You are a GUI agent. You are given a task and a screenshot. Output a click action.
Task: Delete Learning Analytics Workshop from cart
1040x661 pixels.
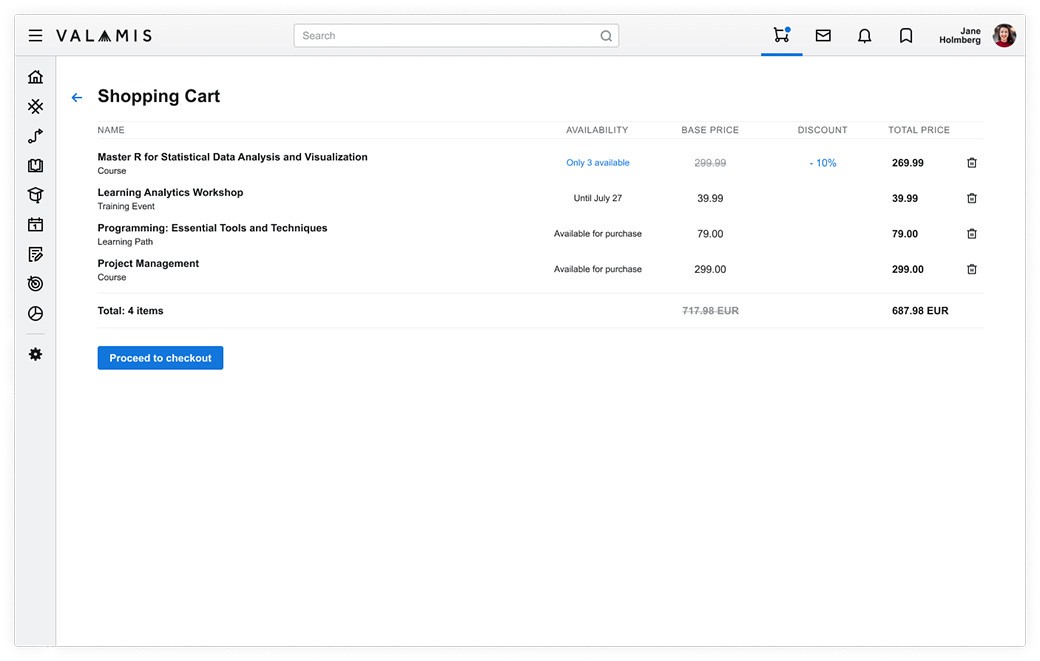[x=972, y=198]
